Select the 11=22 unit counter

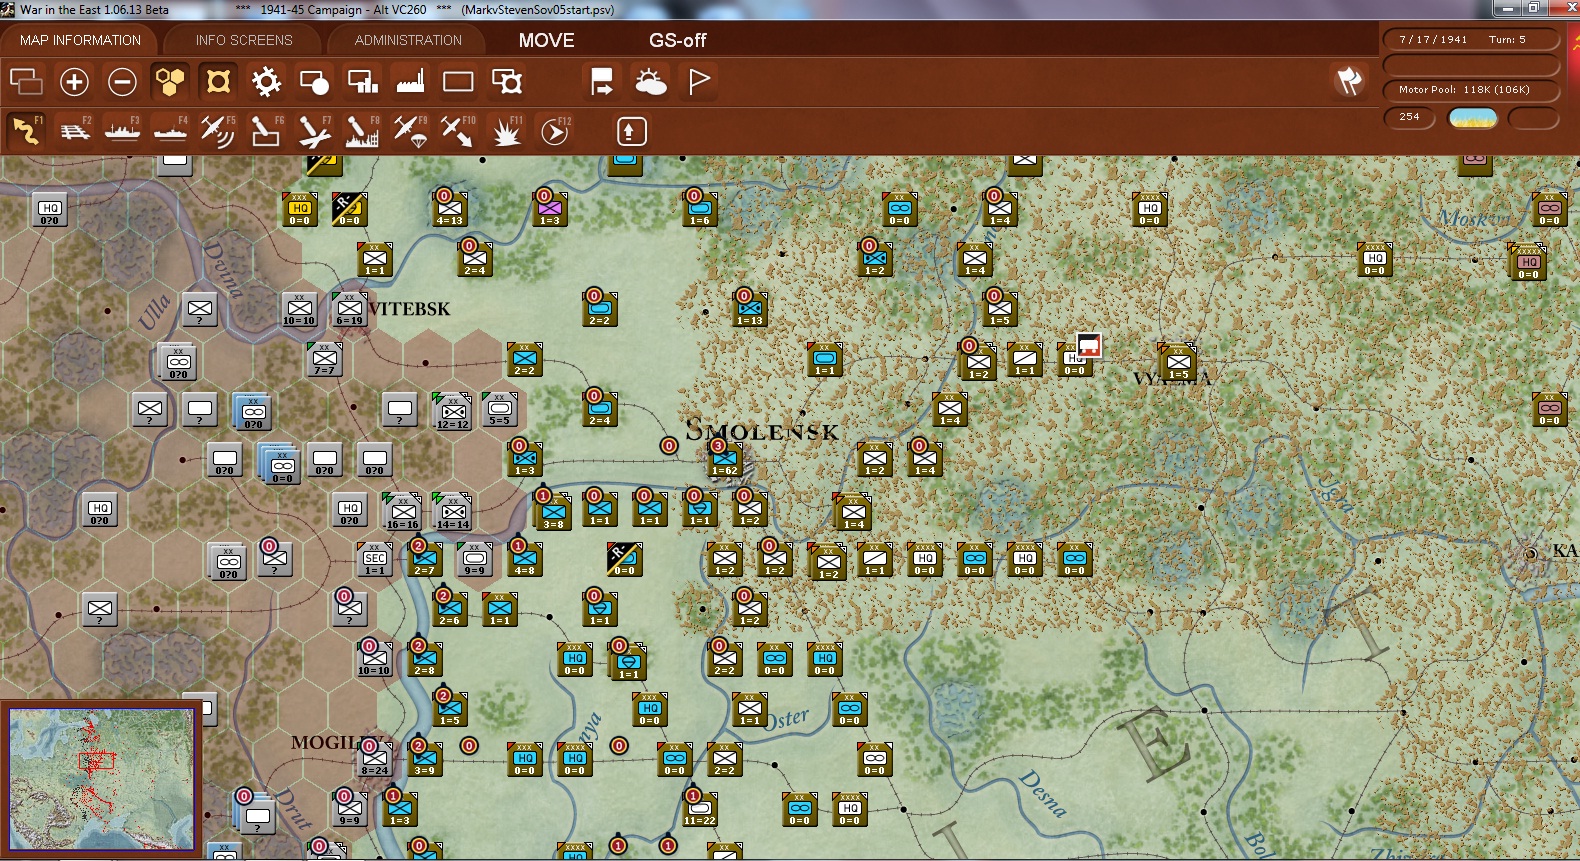pos(699,809)
